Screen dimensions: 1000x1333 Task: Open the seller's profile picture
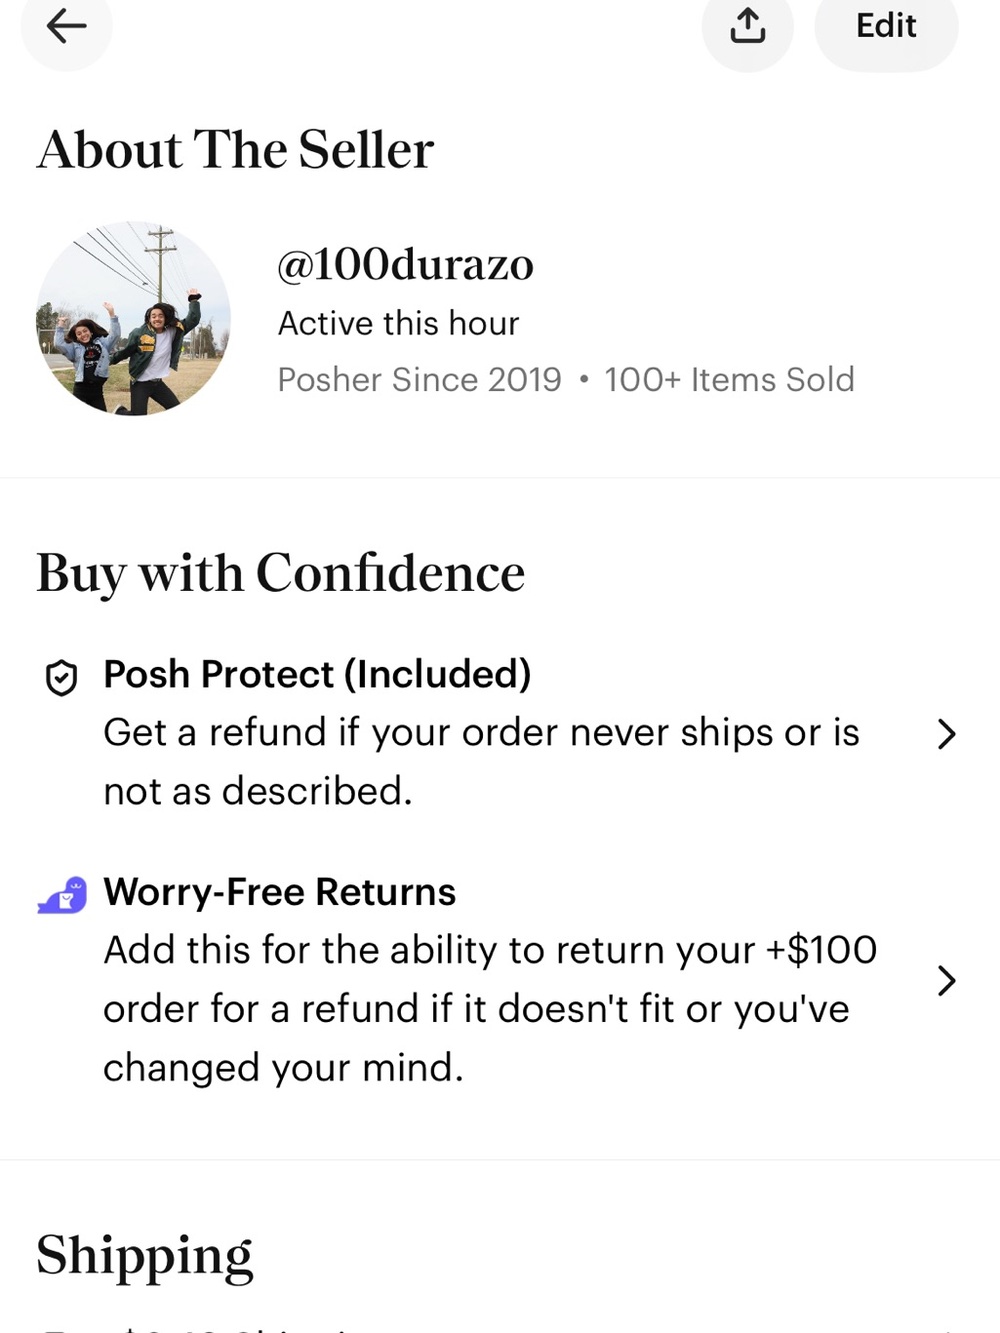(x=134, y=319)
